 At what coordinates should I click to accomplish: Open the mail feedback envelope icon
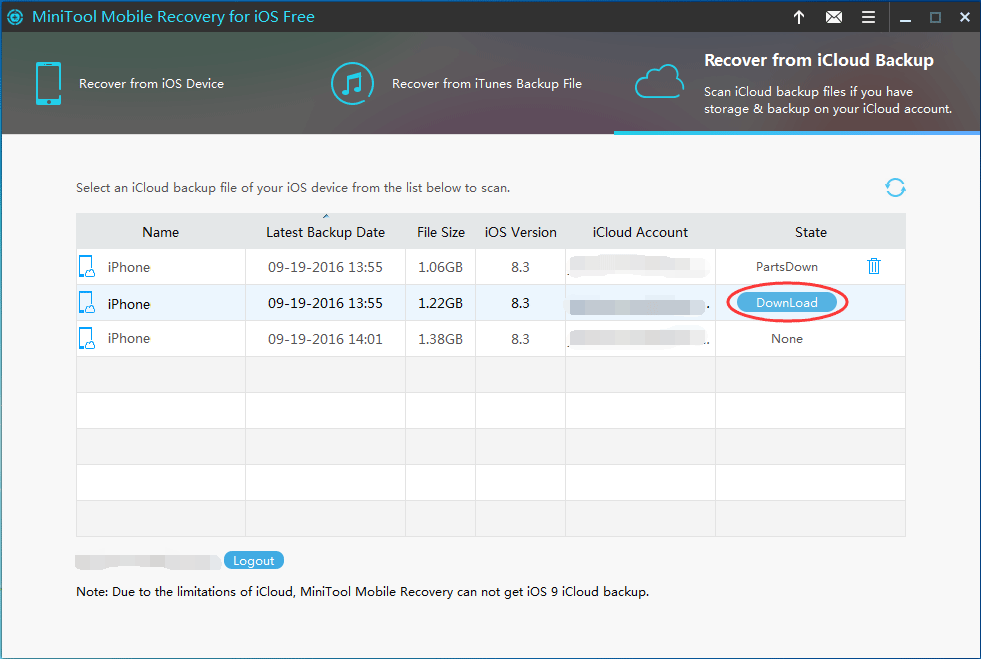pos(834,17)
